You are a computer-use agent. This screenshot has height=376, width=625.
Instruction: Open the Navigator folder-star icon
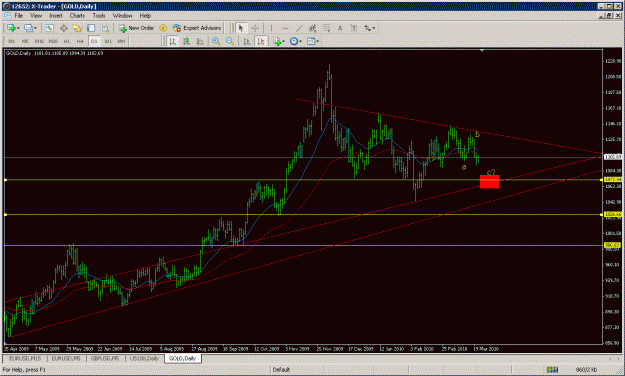77,28
